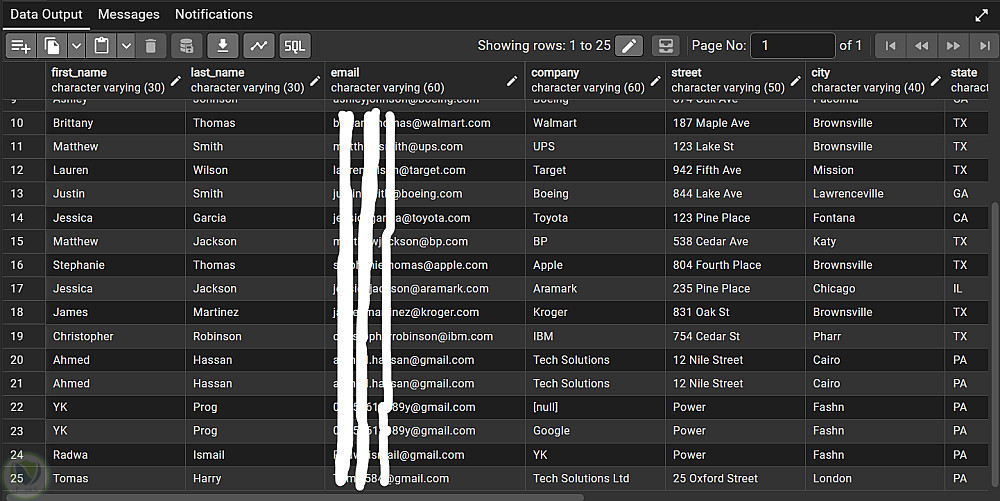The width and height of the screenshot is (1000, 501).
Task: Click the email column edit pencil
Action: 511,80
